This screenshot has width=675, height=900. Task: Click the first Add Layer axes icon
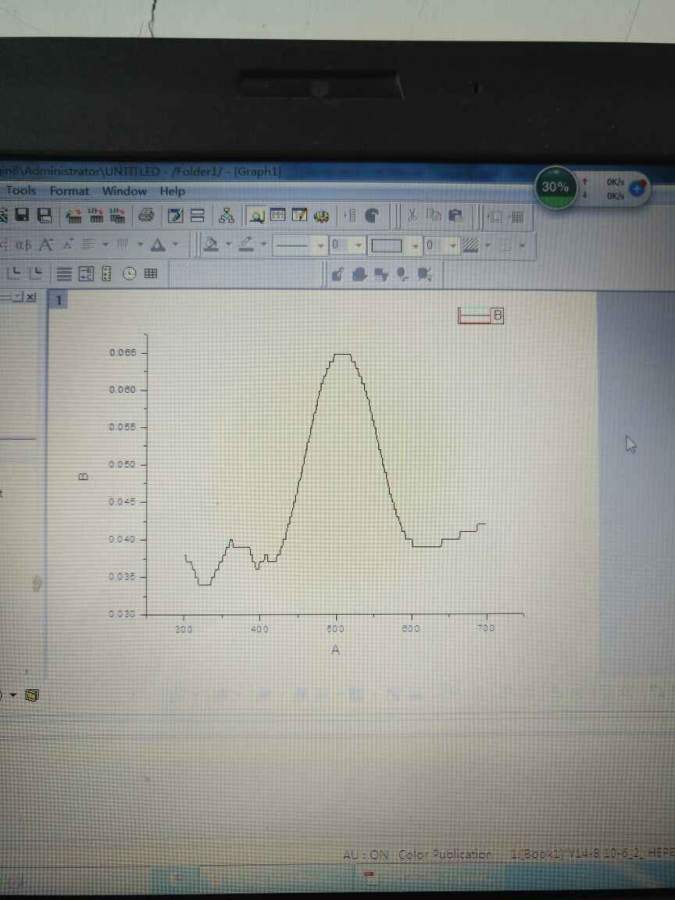[x=14, y=274]
